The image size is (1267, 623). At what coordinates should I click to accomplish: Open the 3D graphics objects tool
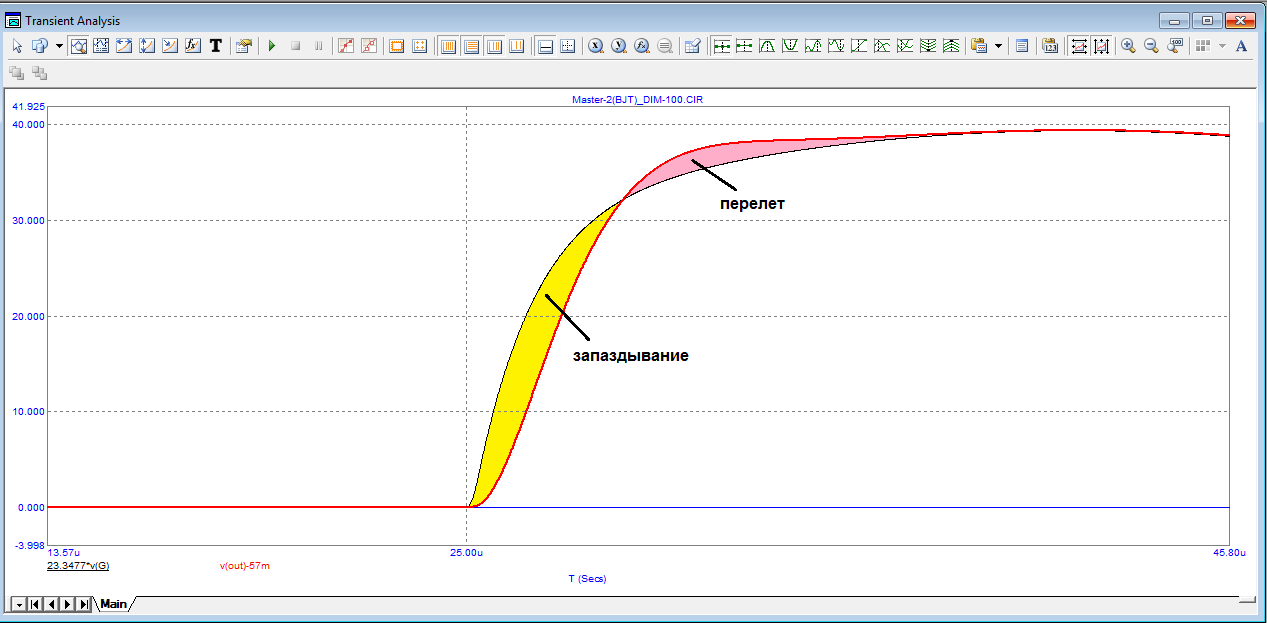coord(41,46)
